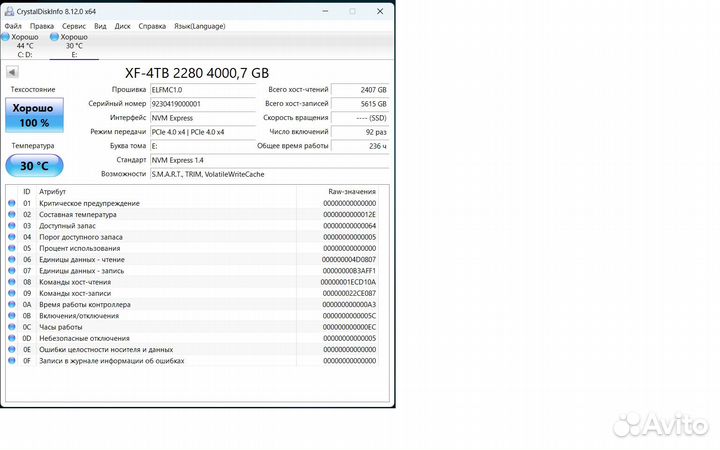
Task: Click the Атрибут column header
Action: [166, 191]
